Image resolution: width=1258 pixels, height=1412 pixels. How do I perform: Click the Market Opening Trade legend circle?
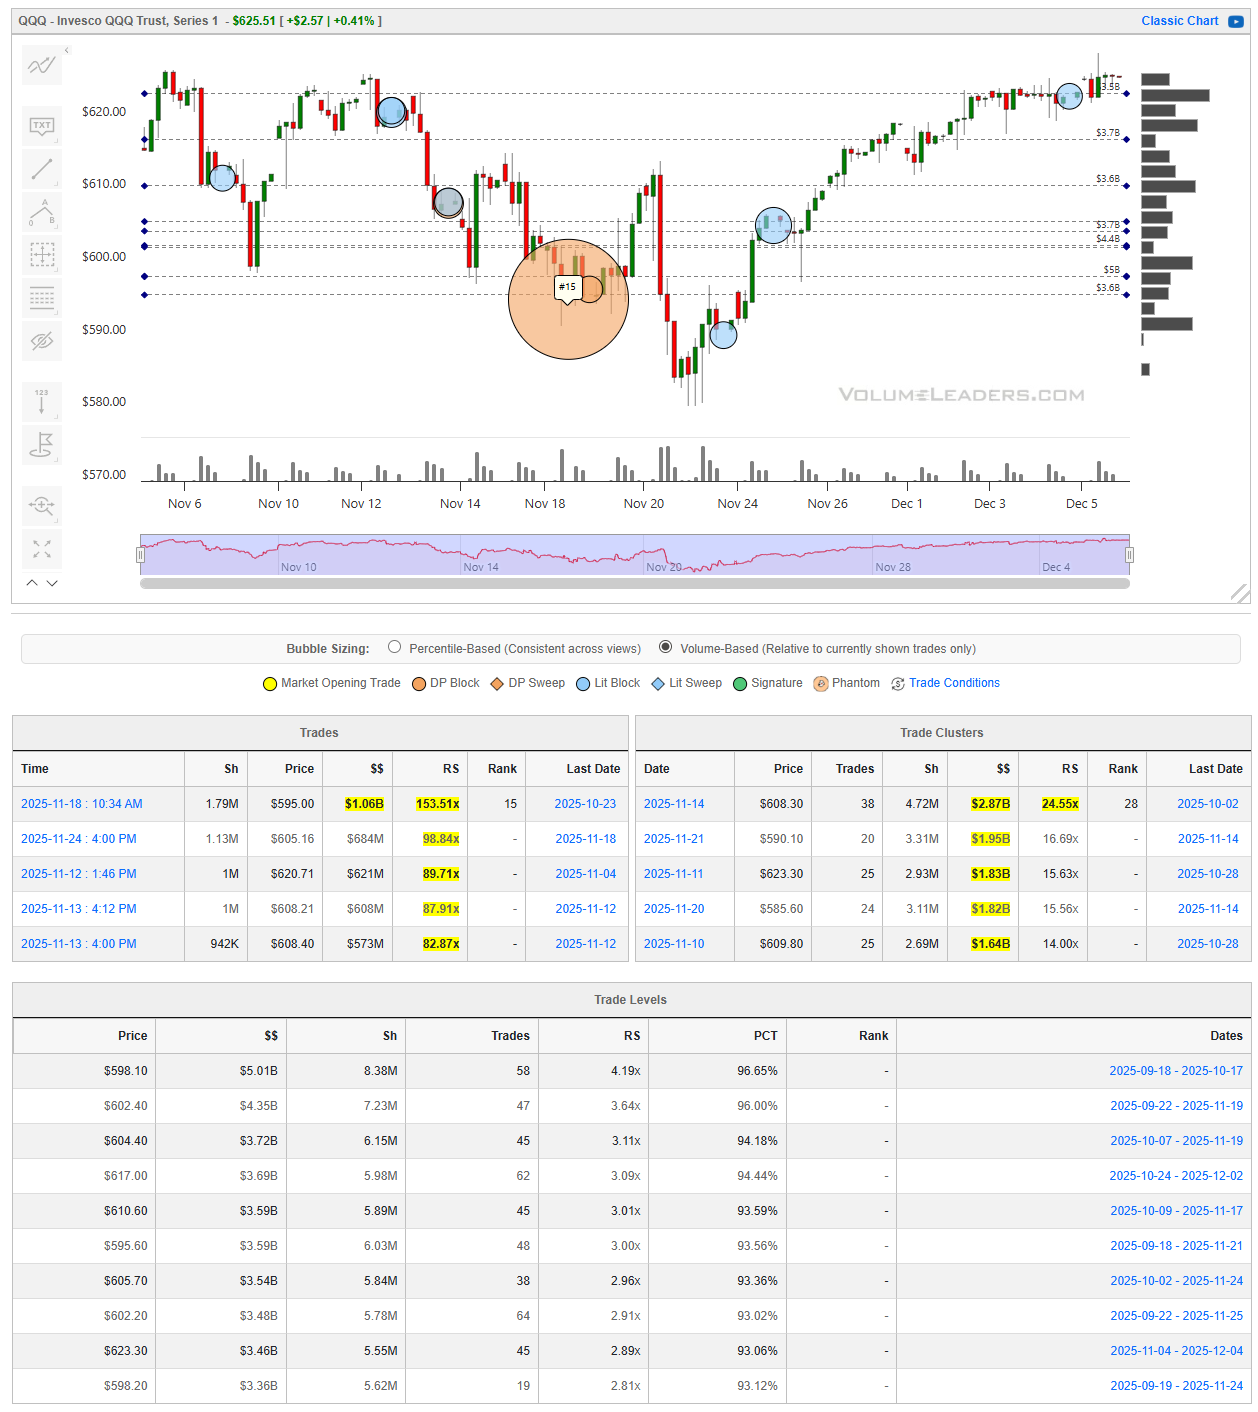coord(270,684)
